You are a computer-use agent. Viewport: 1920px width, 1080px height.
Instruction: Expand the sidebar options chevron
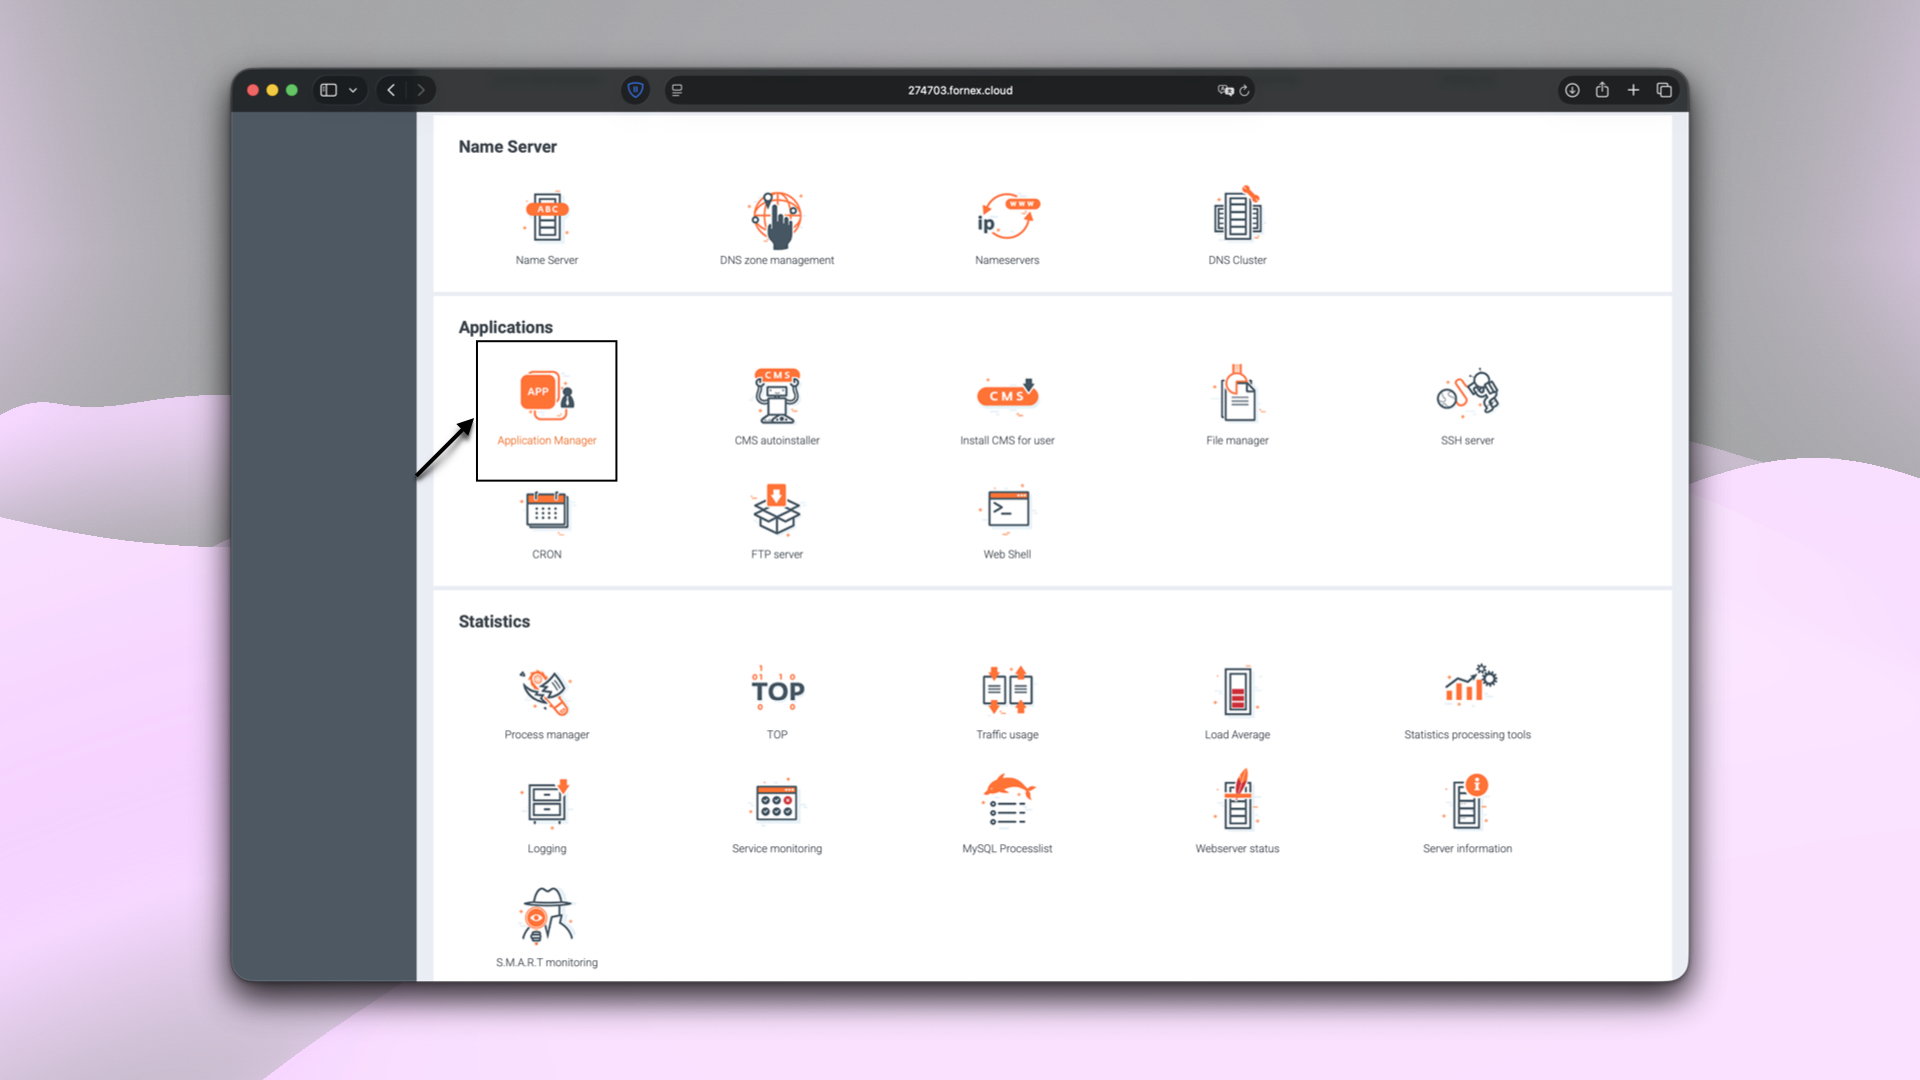[x=352, y=89]
